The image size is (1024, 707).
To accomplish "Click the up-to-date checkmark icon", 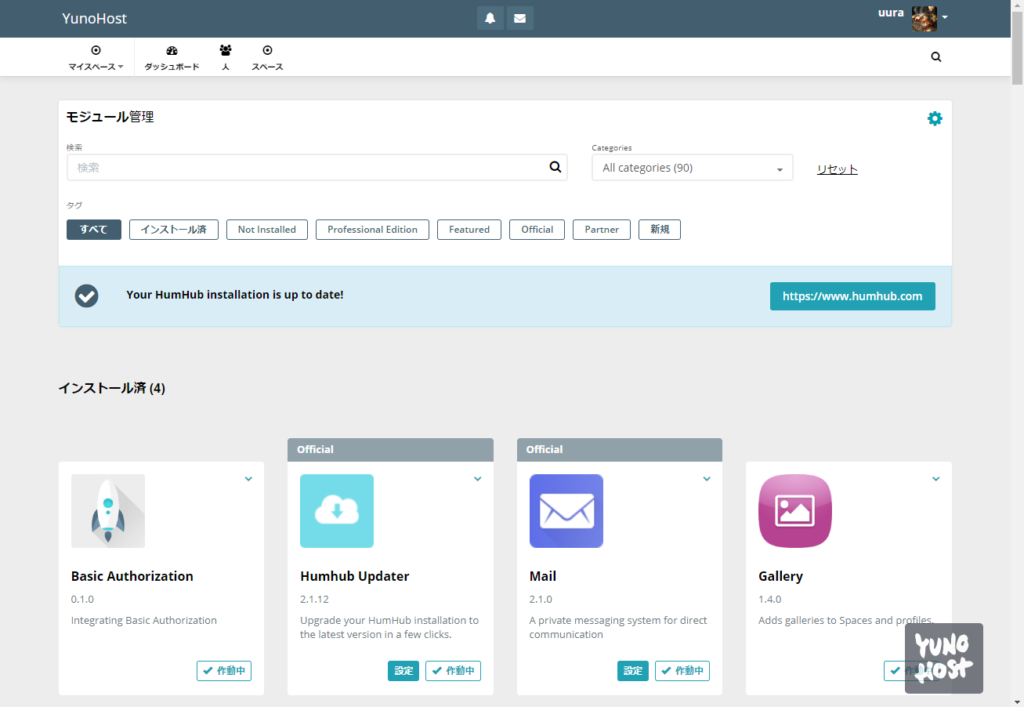I will (86, 296).
